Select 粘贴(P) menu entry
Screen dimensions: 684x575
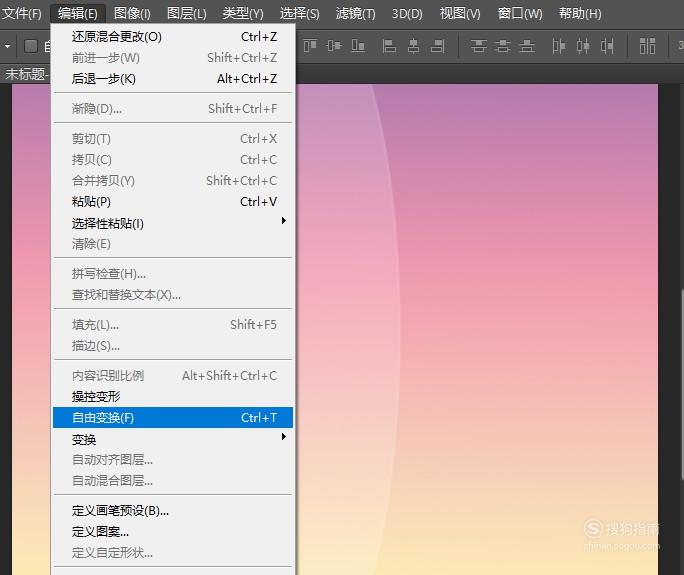coord(173,202)
